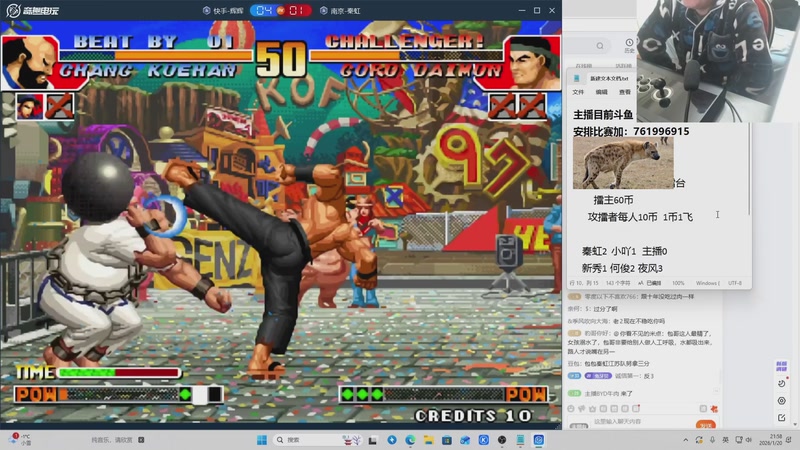Select the 新建文本文档.txt Notepad tab

[609, 79]
